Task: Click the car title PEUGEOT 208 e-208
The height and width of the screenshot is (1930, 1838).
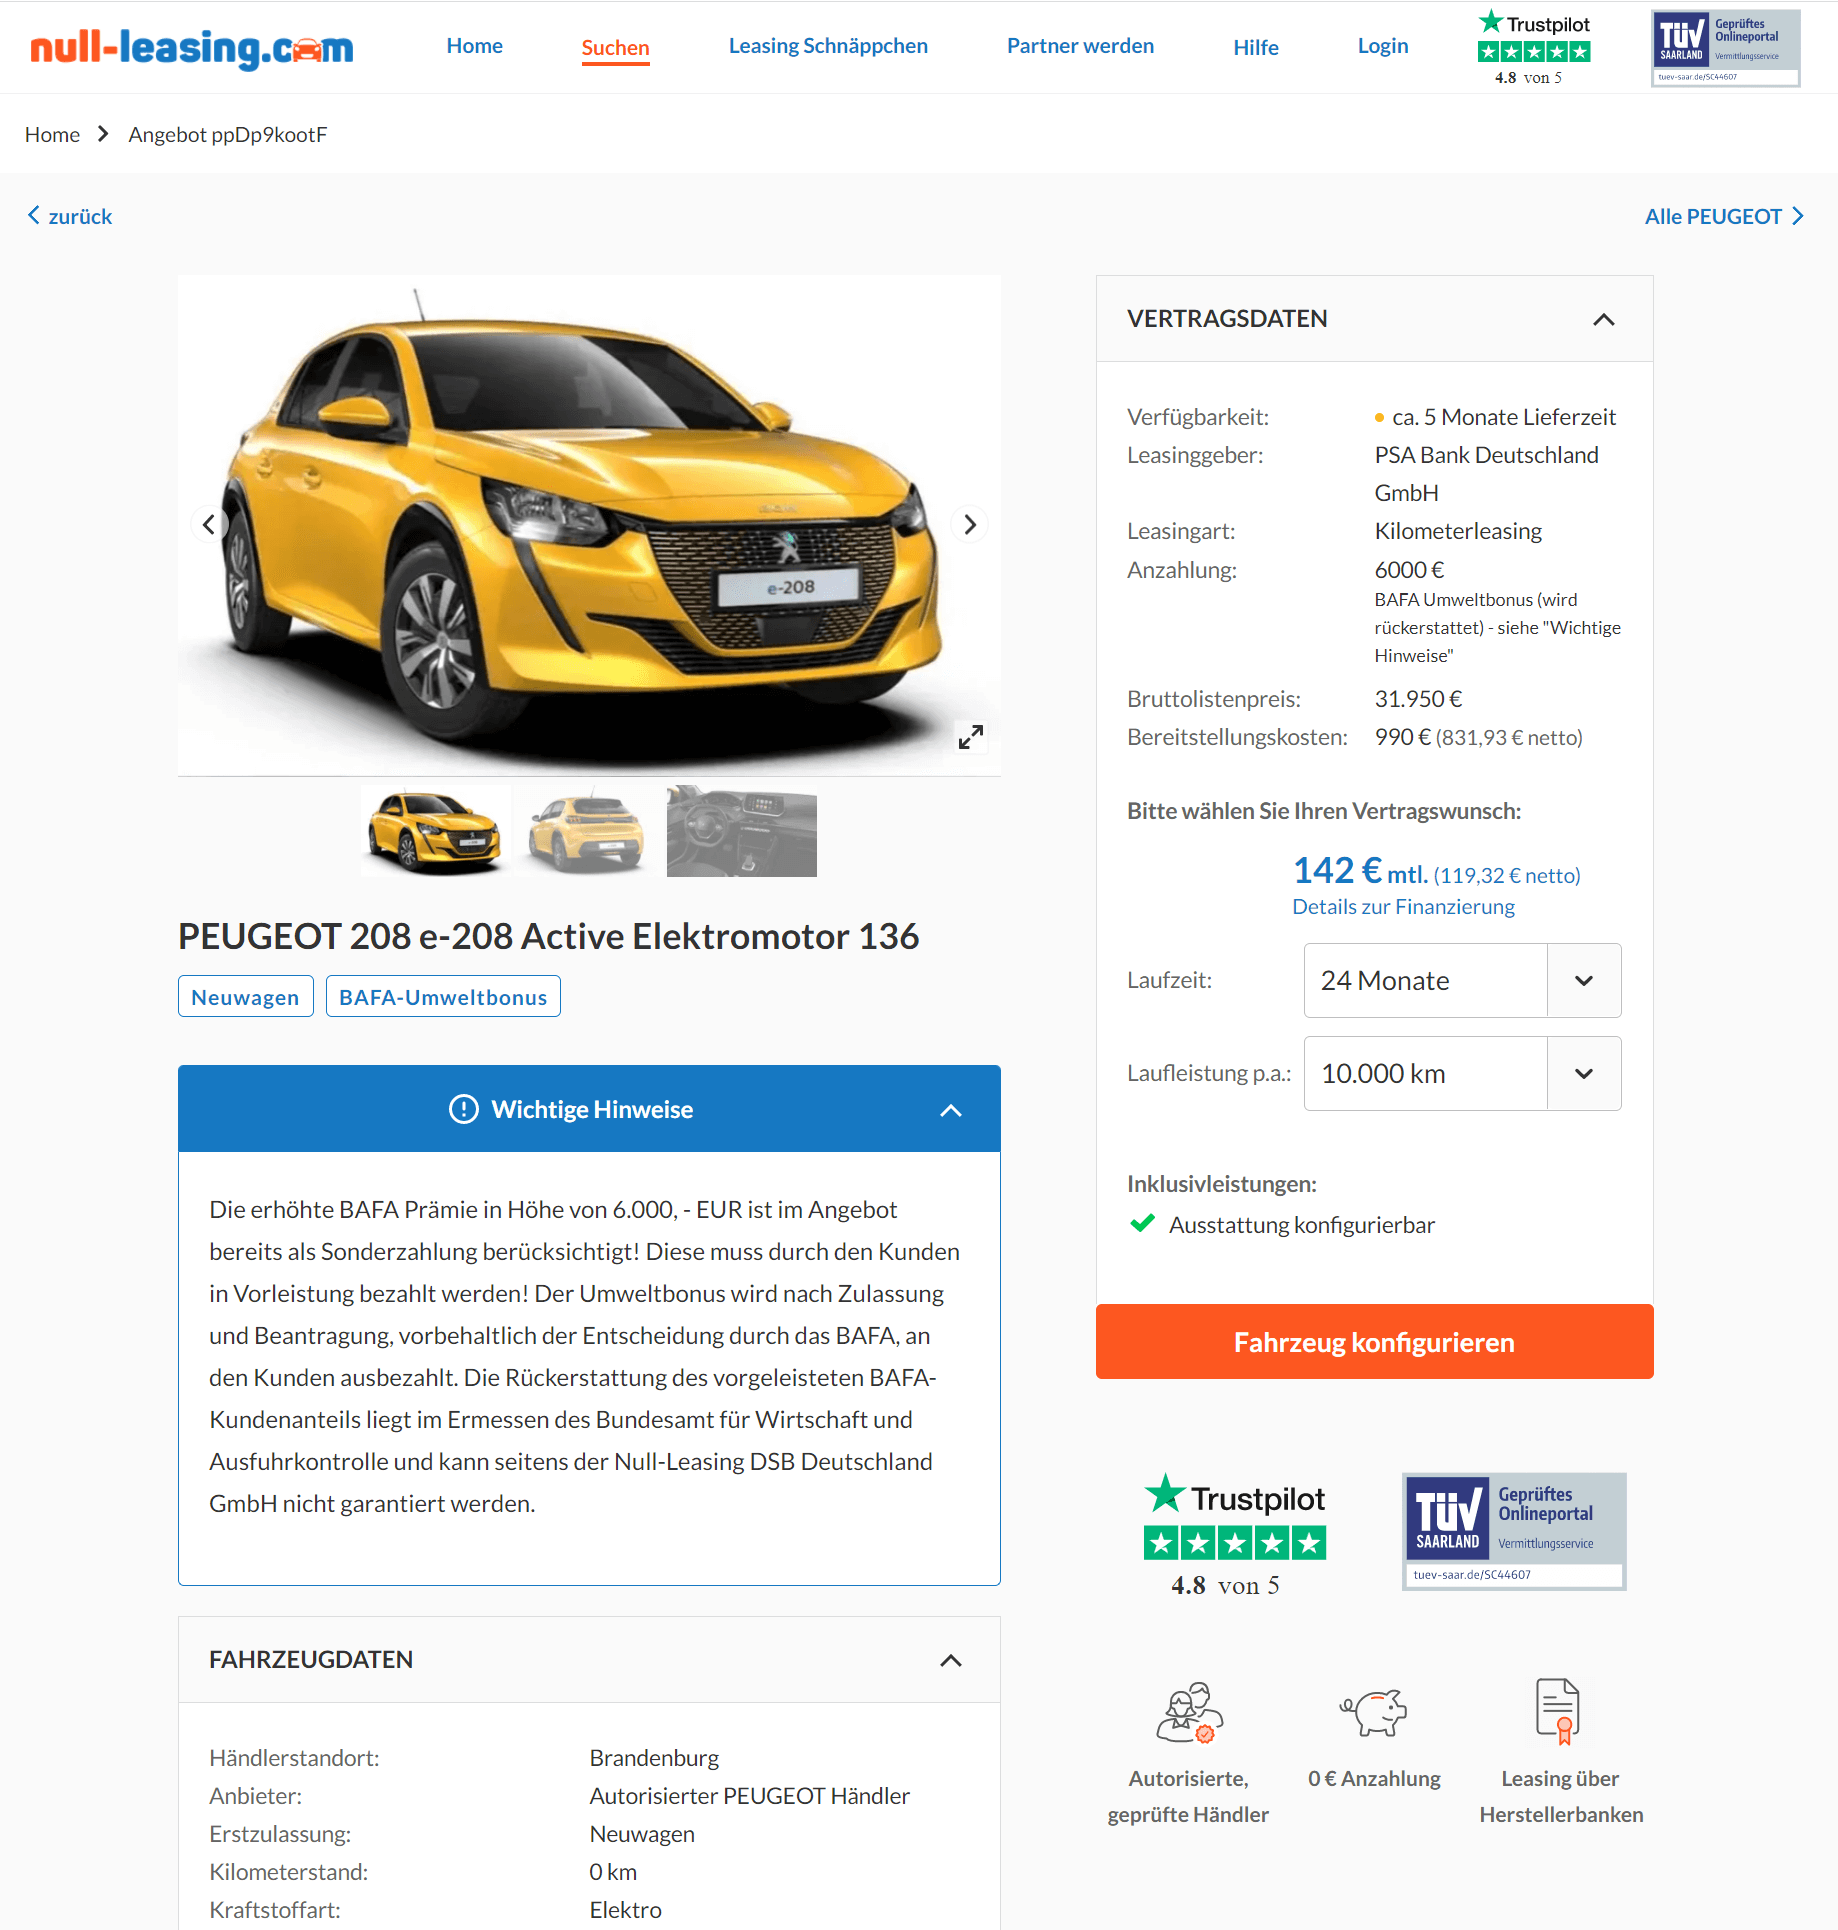Action: 548,937
